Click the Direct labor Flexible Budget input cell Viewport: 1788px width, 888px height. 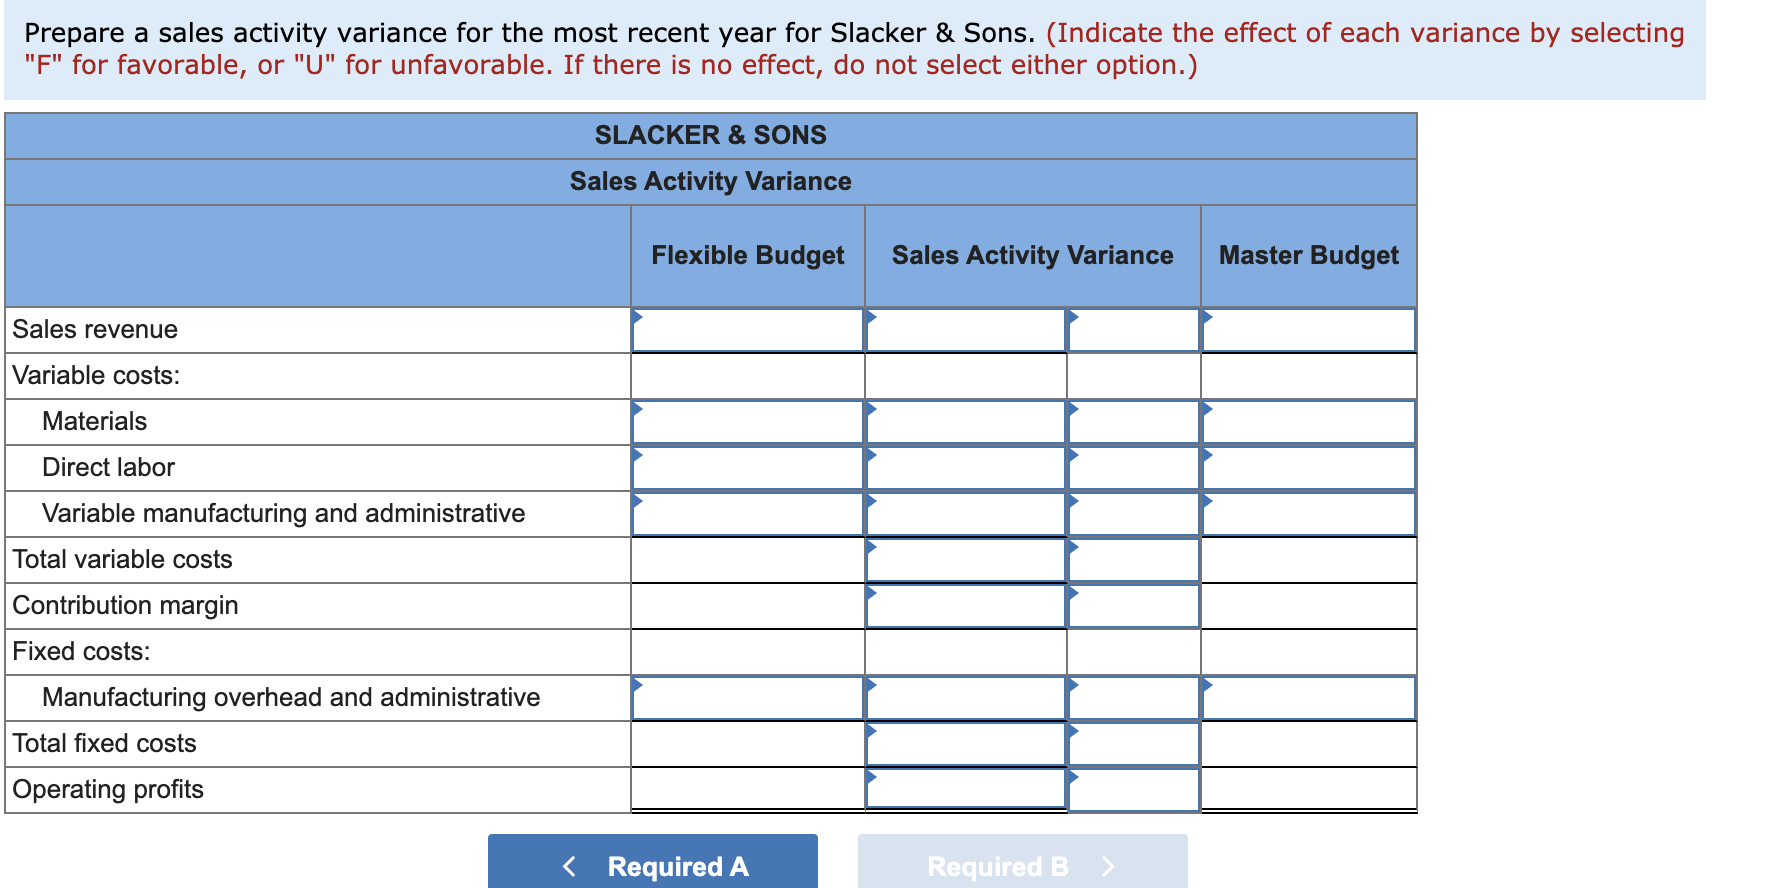(x=745, y=467)
